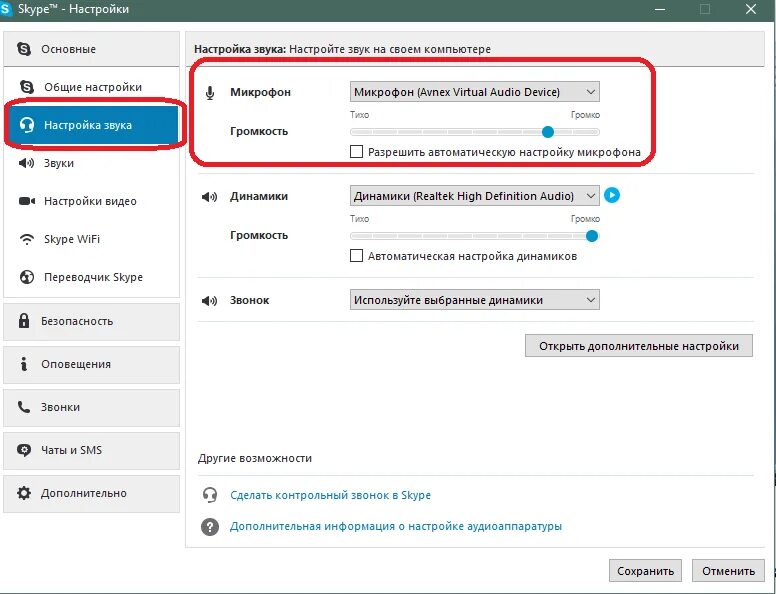The image size is (776, 594).
Task: Open the Динамики device dropdown
Action: click(x=475, y=196)
